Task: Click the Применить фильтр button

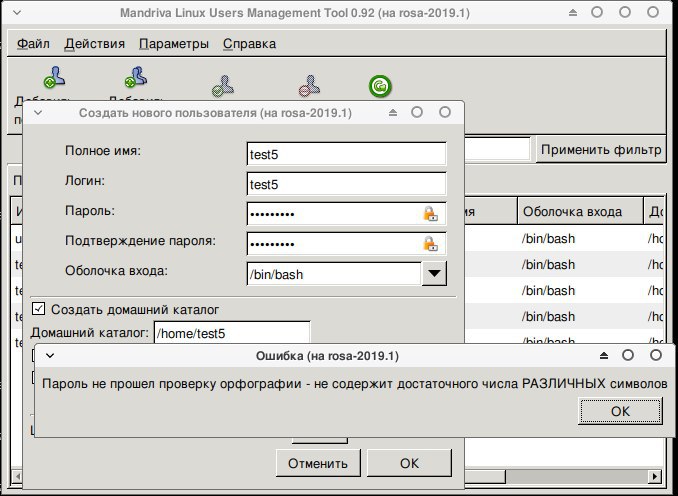Action: tap(601, 150)
